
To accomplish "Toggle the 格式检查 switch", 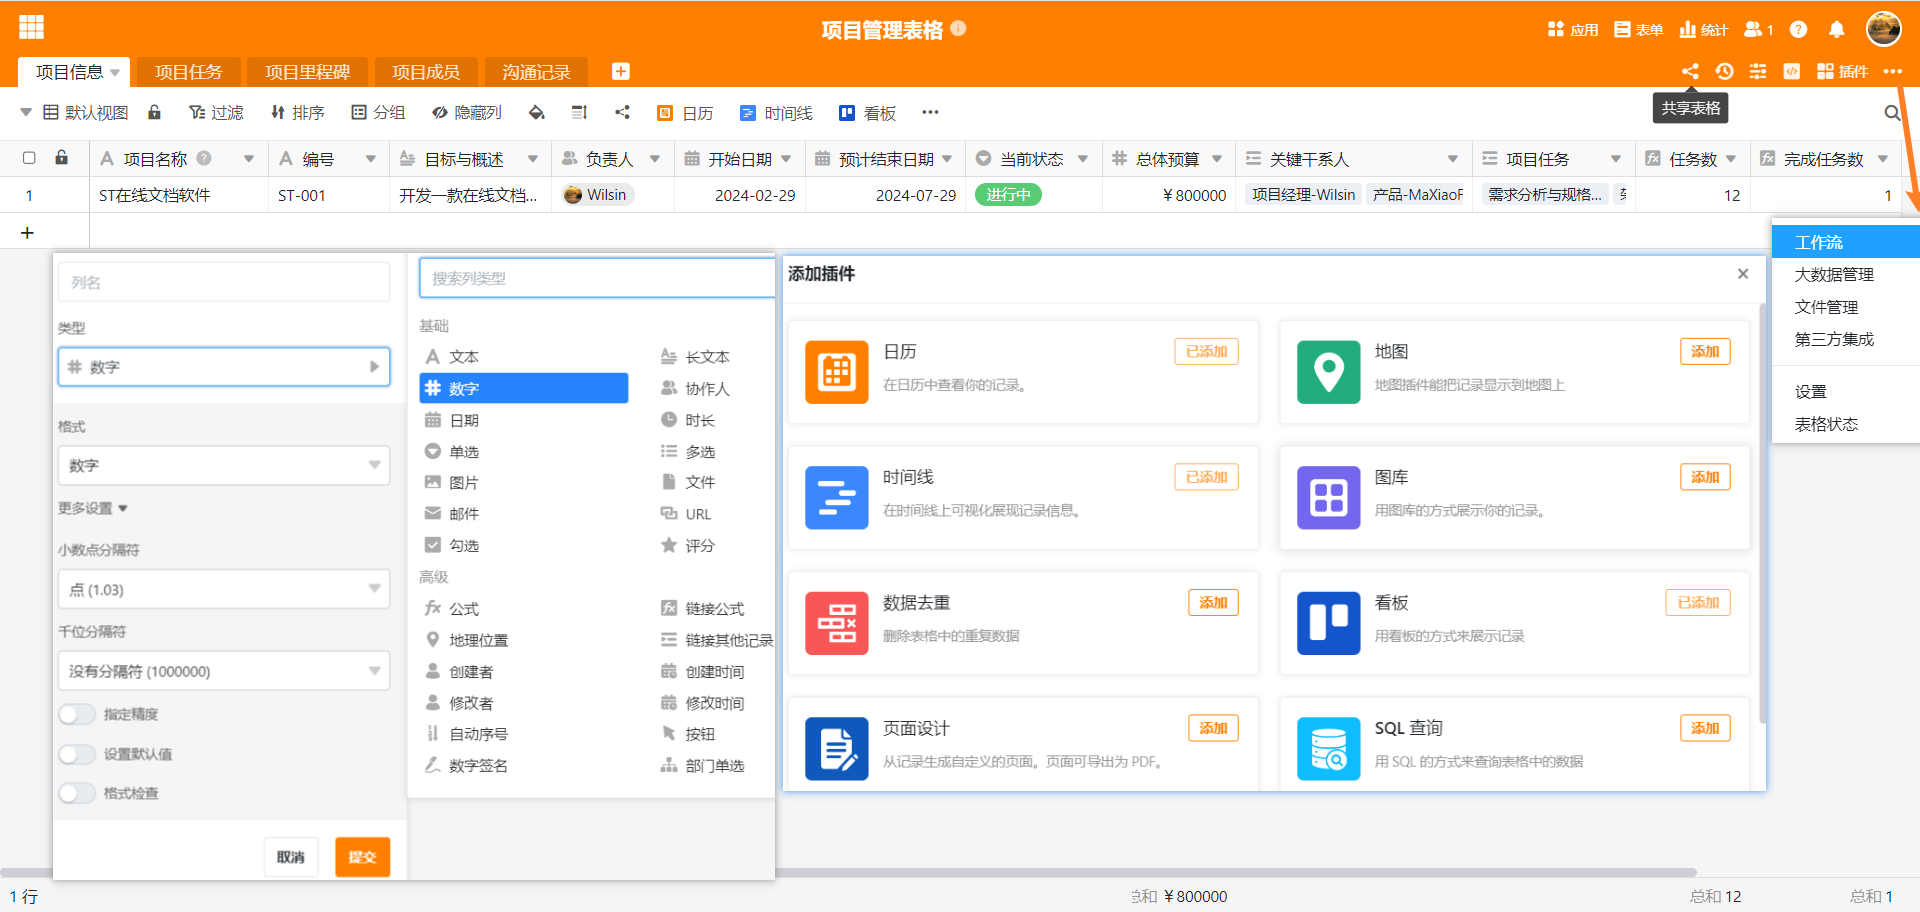I will pos(77,793).
